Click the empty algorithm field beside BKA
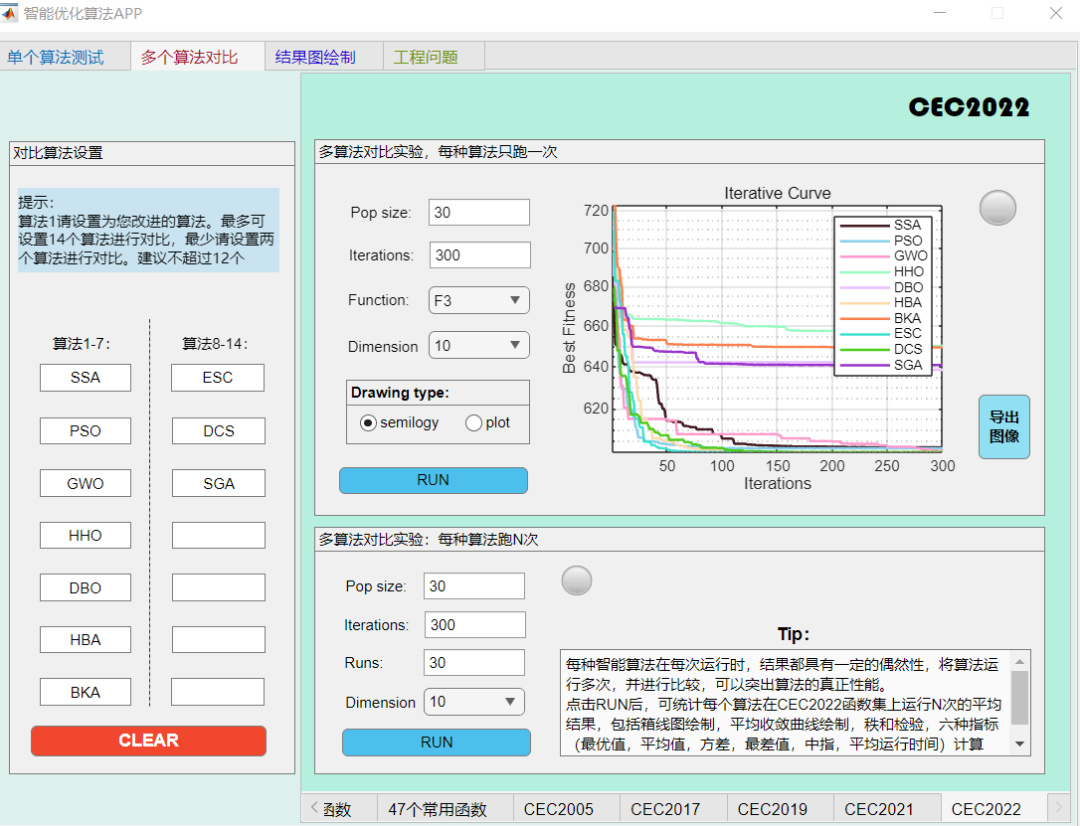 point(218,692)
